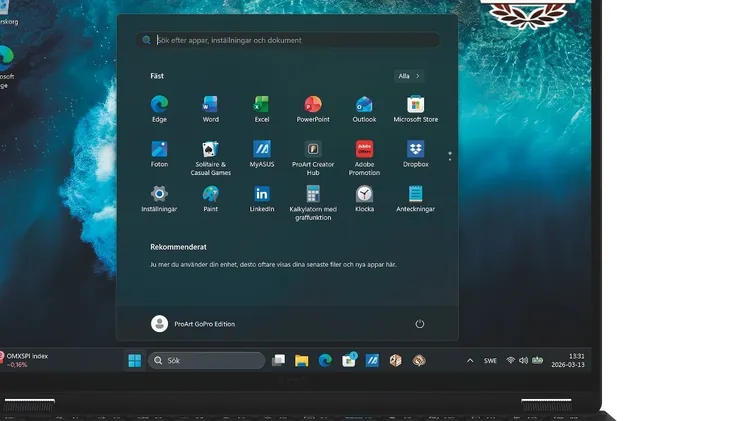This screenshot has width=750, height=421.
Task: Open the power options button
Action: 419,324
